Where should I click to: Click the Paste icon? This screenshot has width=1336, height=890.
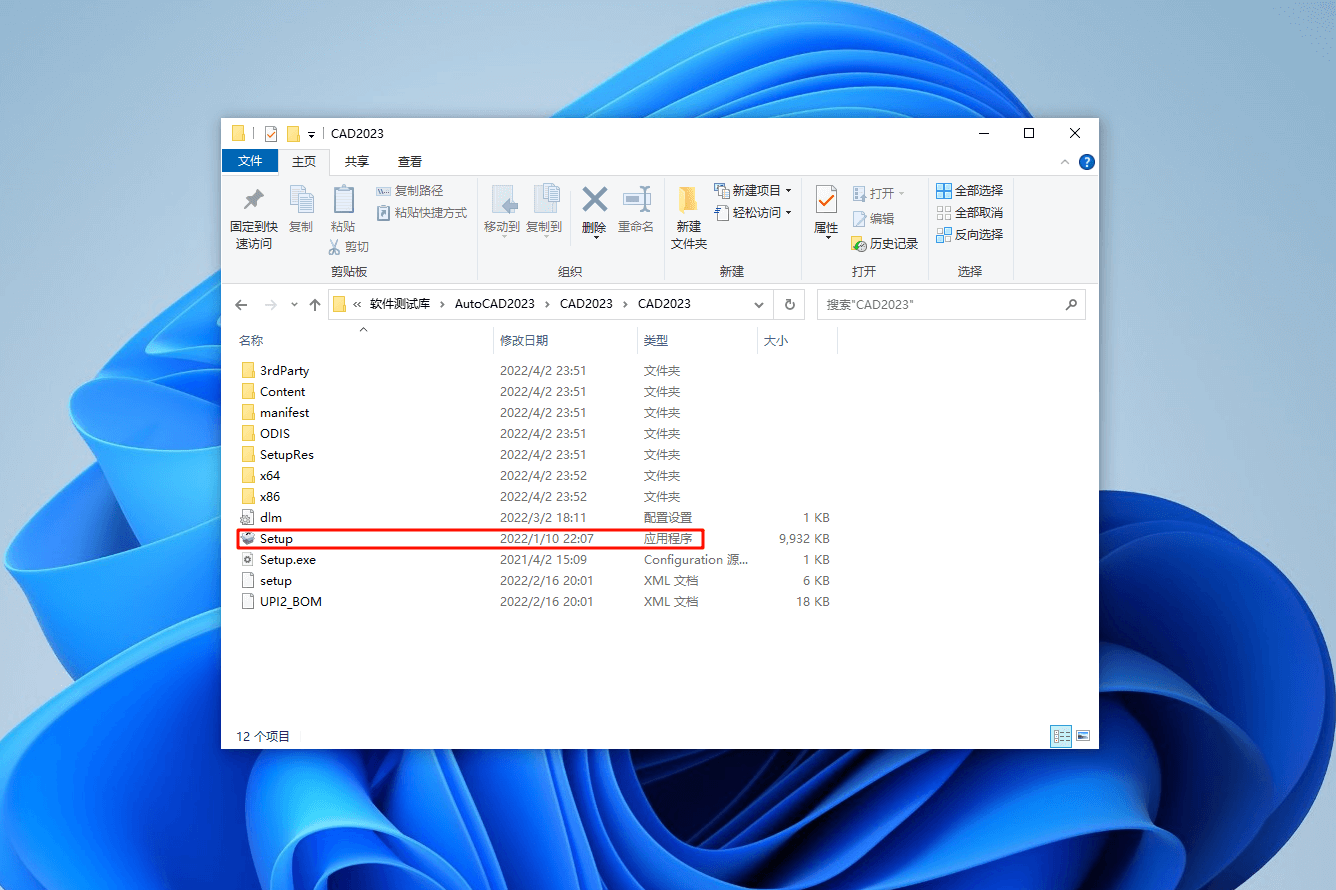tap(343, 207)
